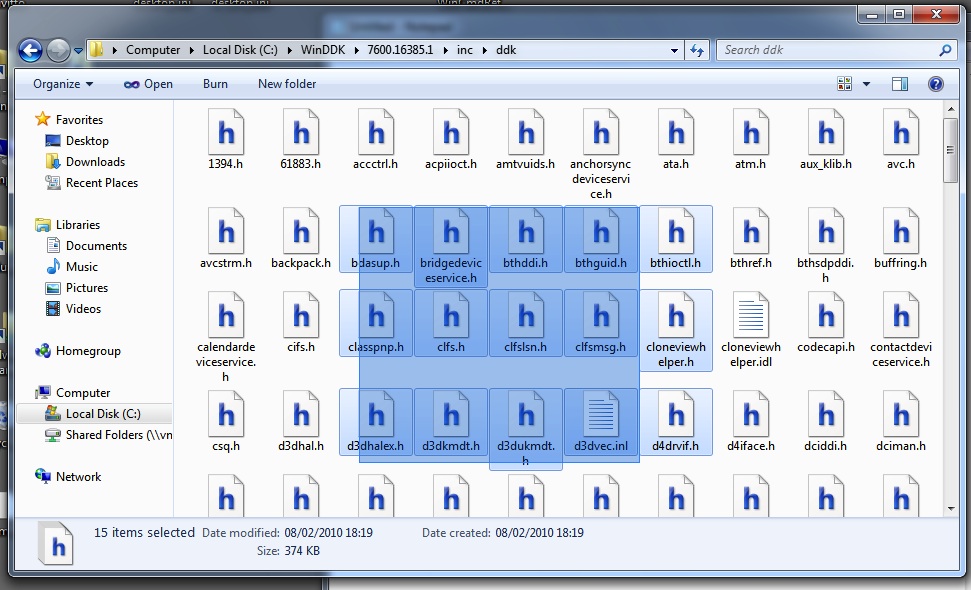The image size is (971, 590).
Task: Click the Change your view icon
Action: [x=844, y=84]
